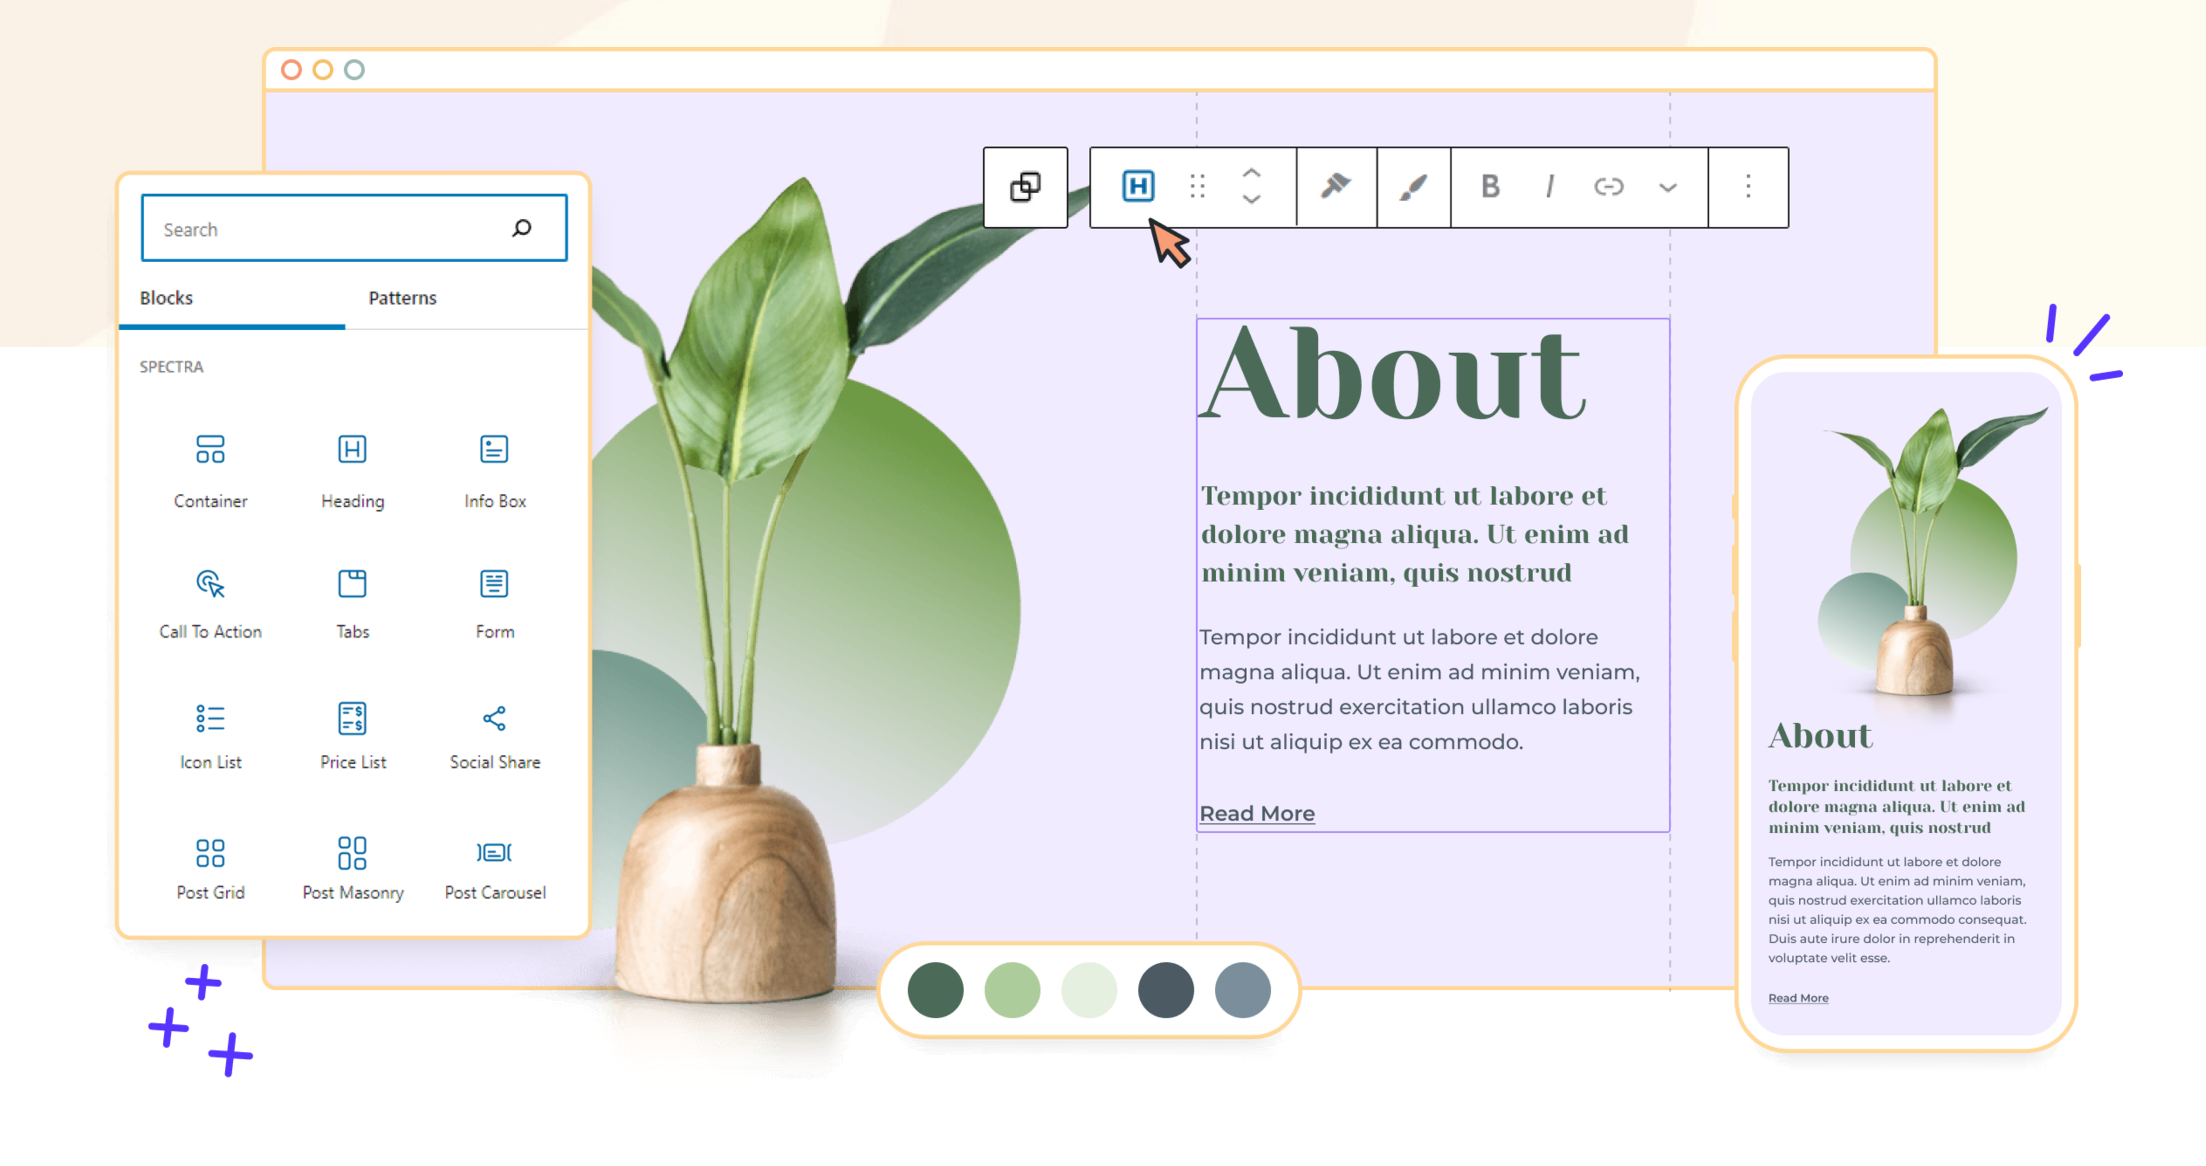Select the darkest green color swatch
The width and height of the screenshot is (2206, 1166).
point(935,990)
